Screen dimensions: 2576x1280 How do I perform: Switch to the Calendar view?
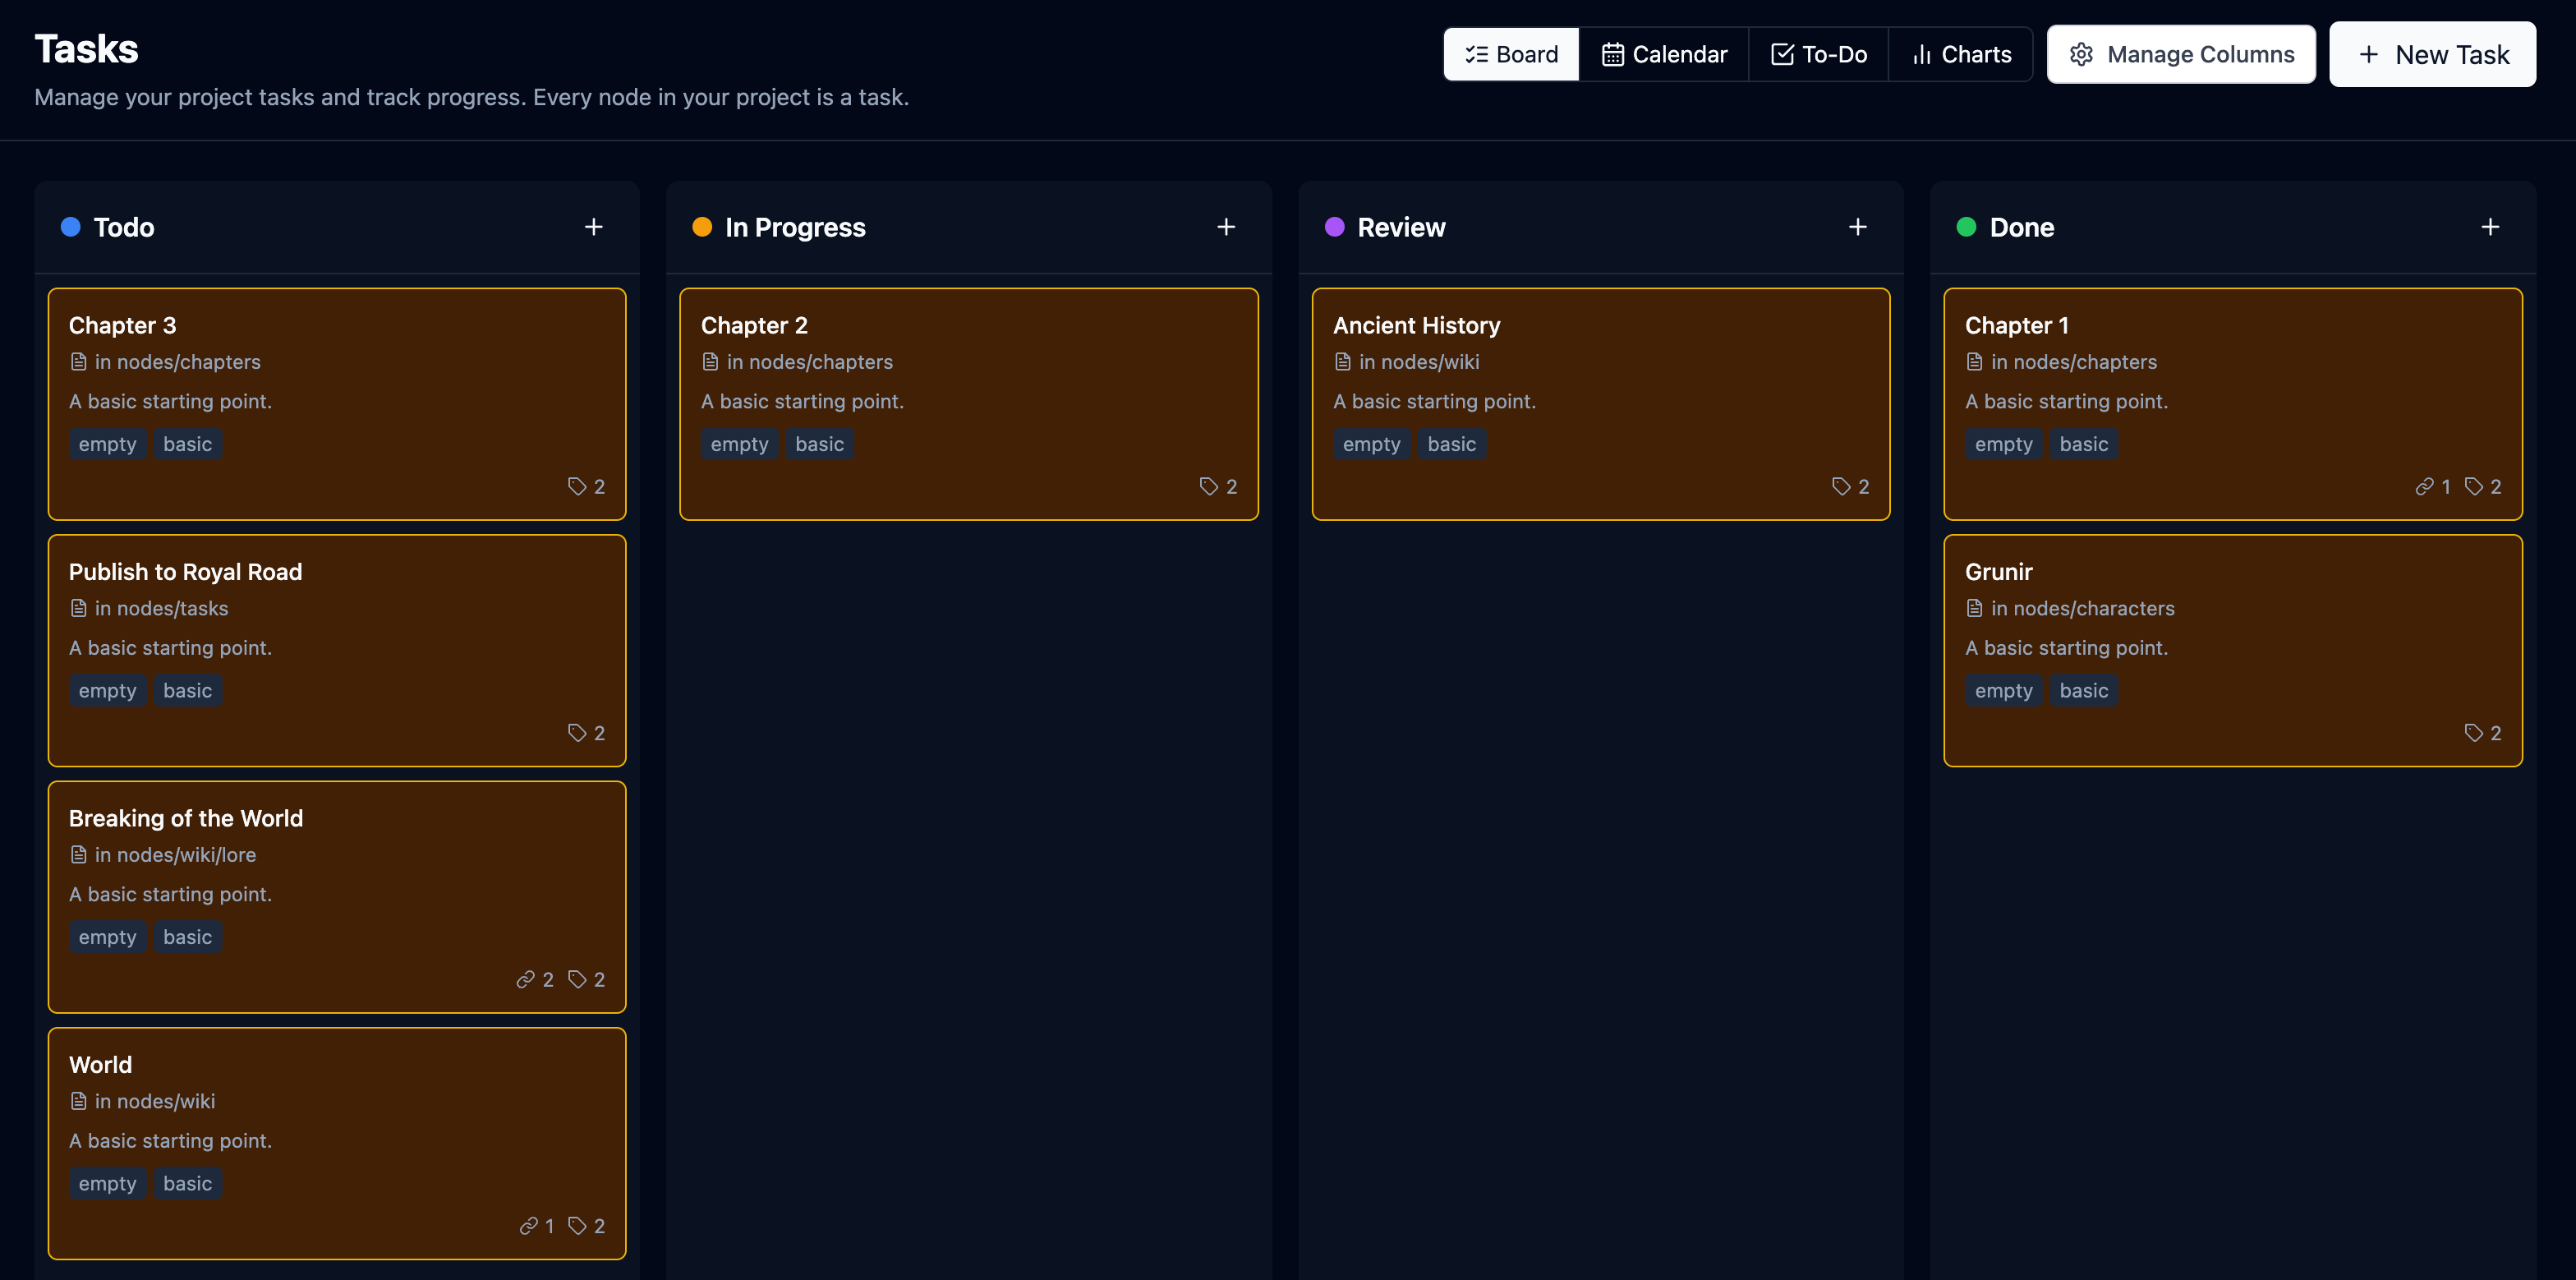[1663, 54]
